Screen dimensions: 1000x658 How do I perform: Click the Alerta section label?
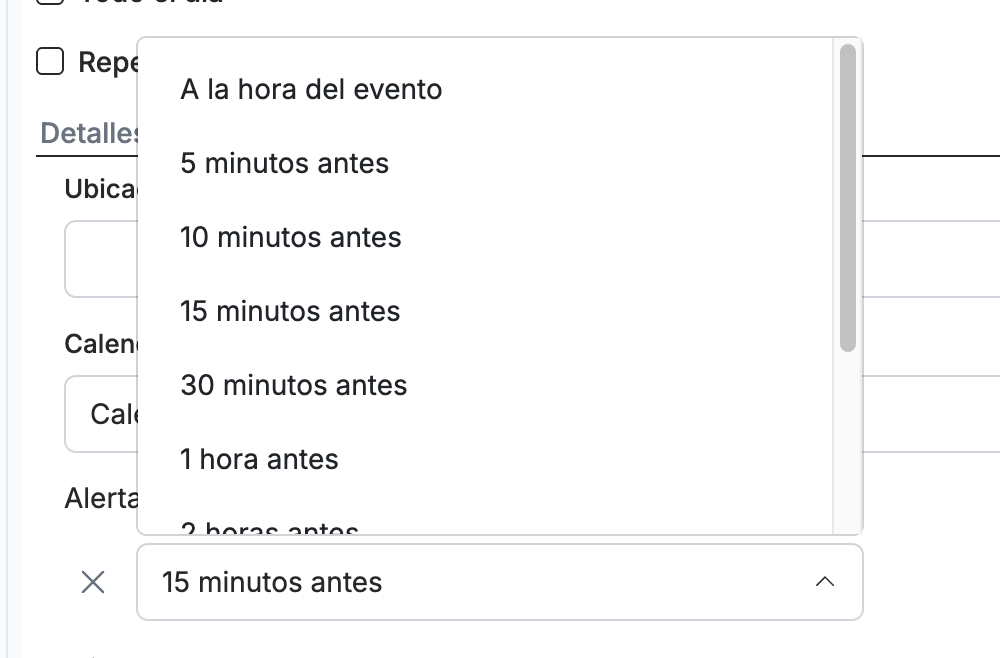pyautogui.click(x=101, y=498)
